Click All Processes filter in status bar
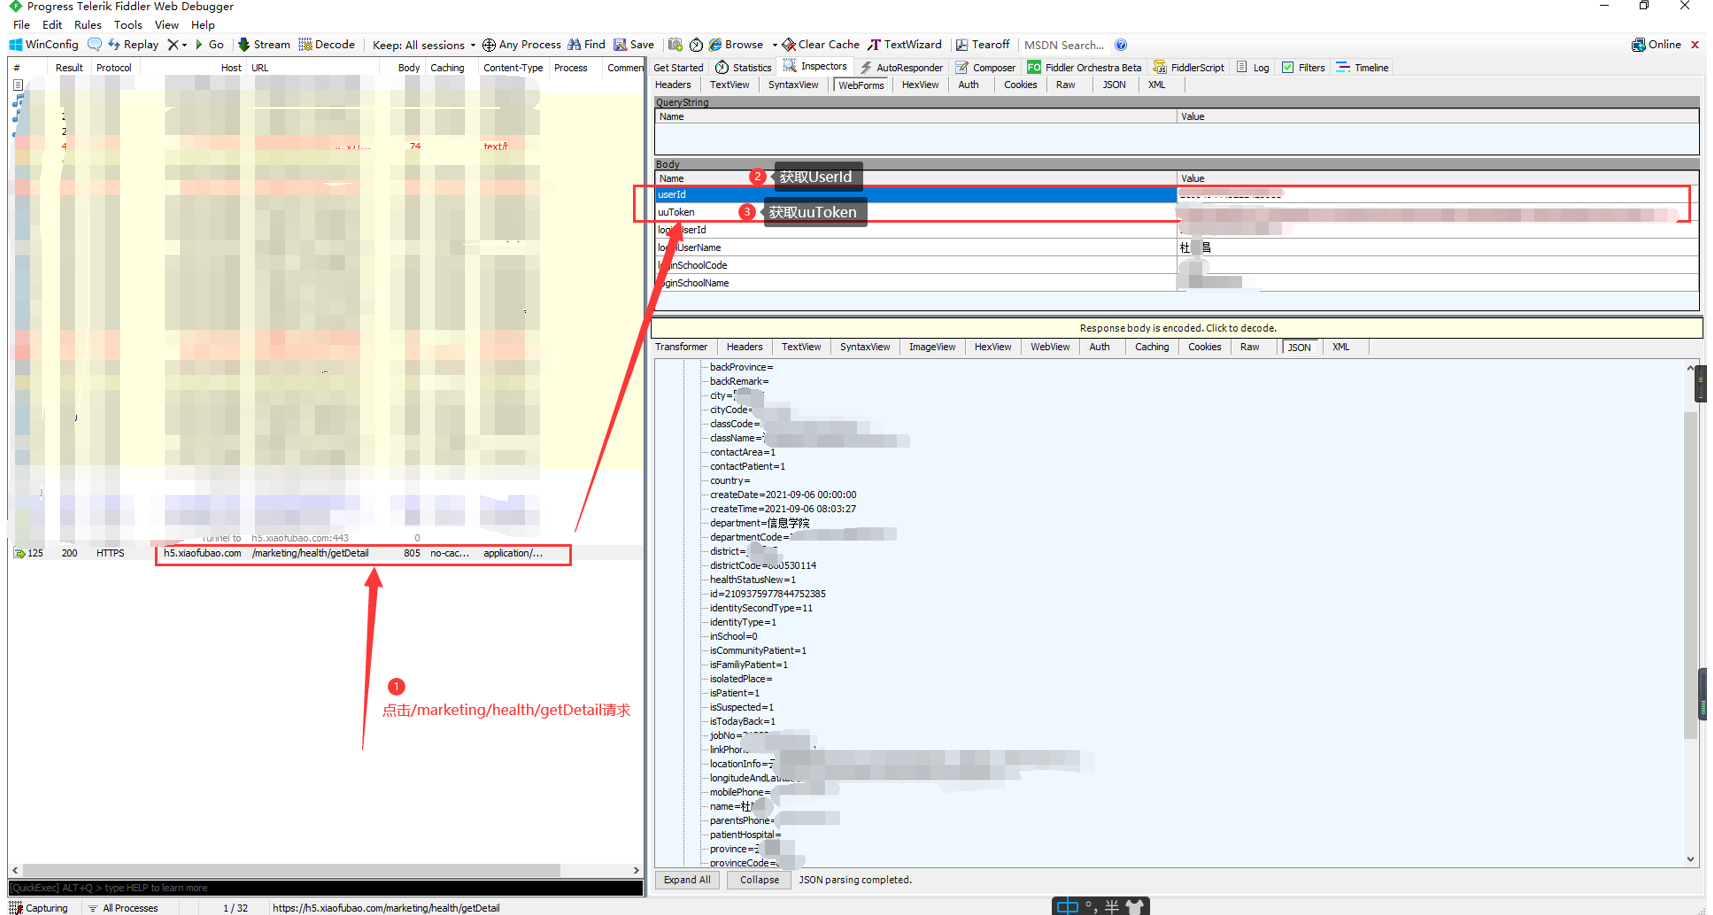 pyautogui.click(x=123, y=908)
